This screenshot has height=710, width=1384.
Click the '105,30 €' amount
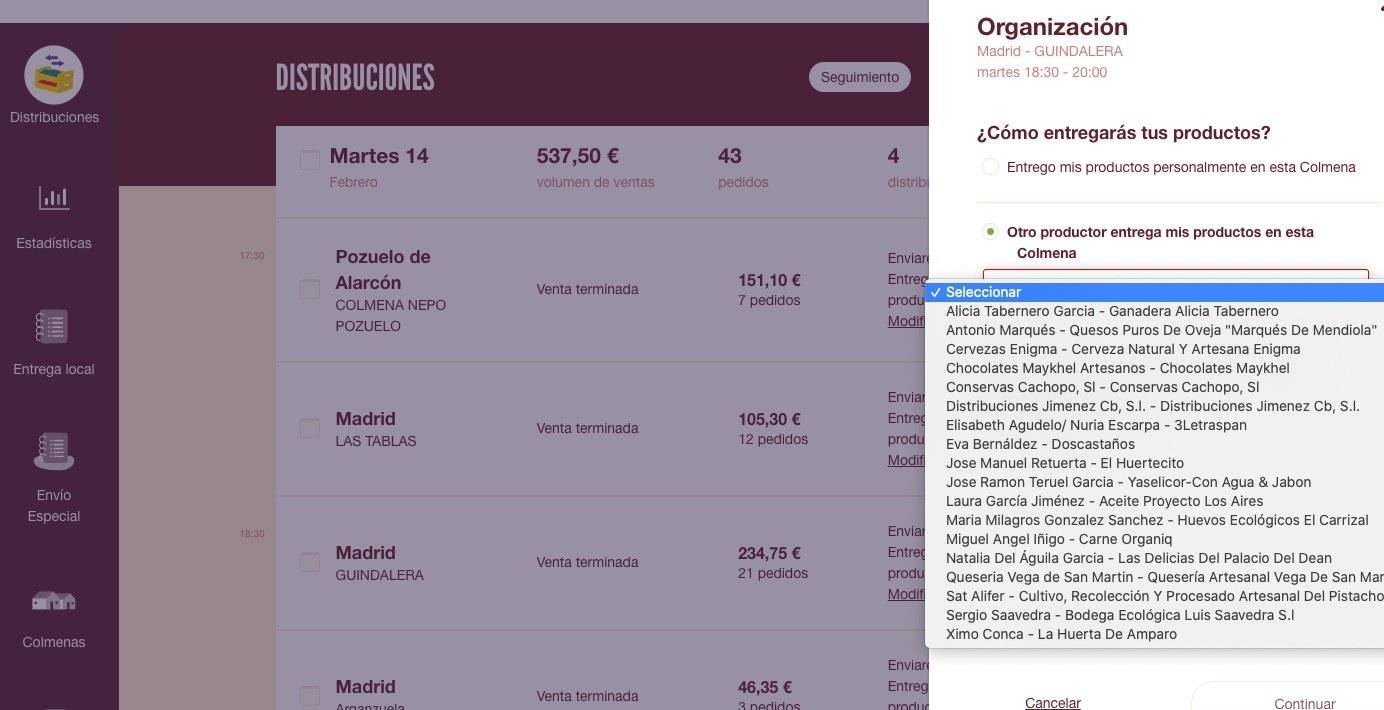(x=770, y=420)
